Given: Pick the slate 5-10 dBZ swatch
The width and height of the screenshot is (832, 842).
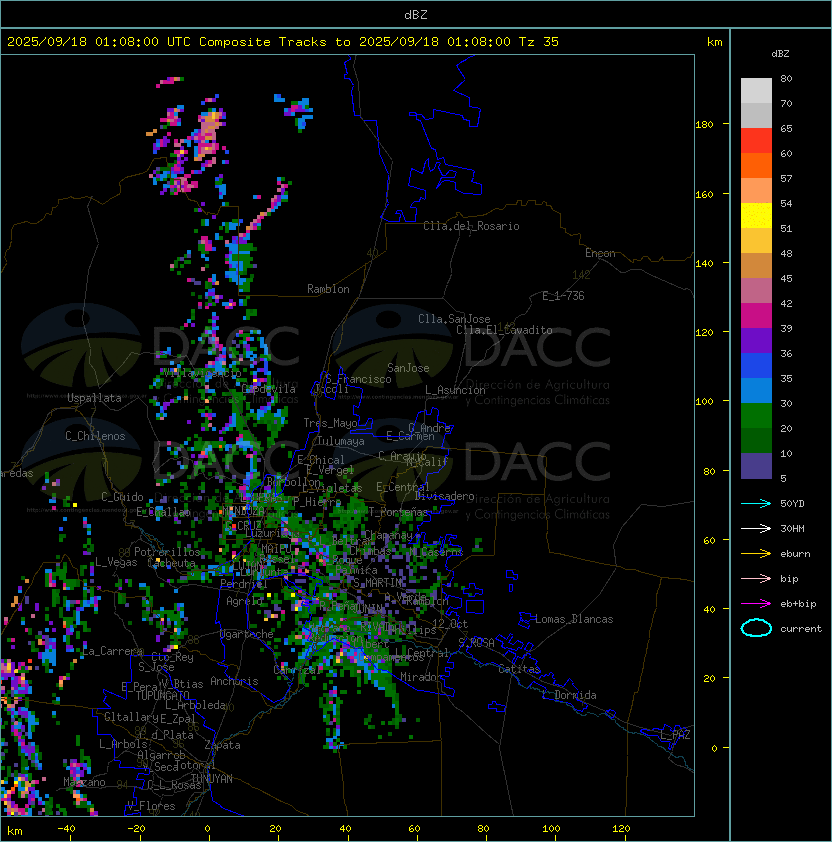Looking at the screenshot, I should pos(756,466).
